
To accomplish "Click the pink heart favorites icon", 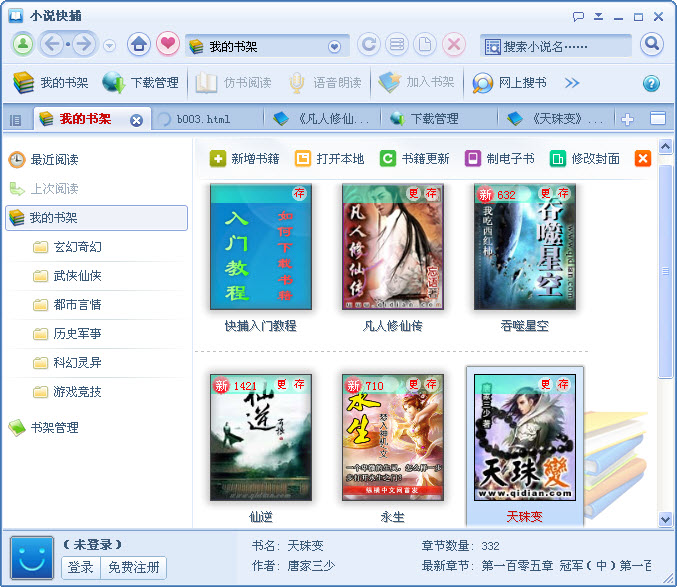I will [x=168, y=44].
